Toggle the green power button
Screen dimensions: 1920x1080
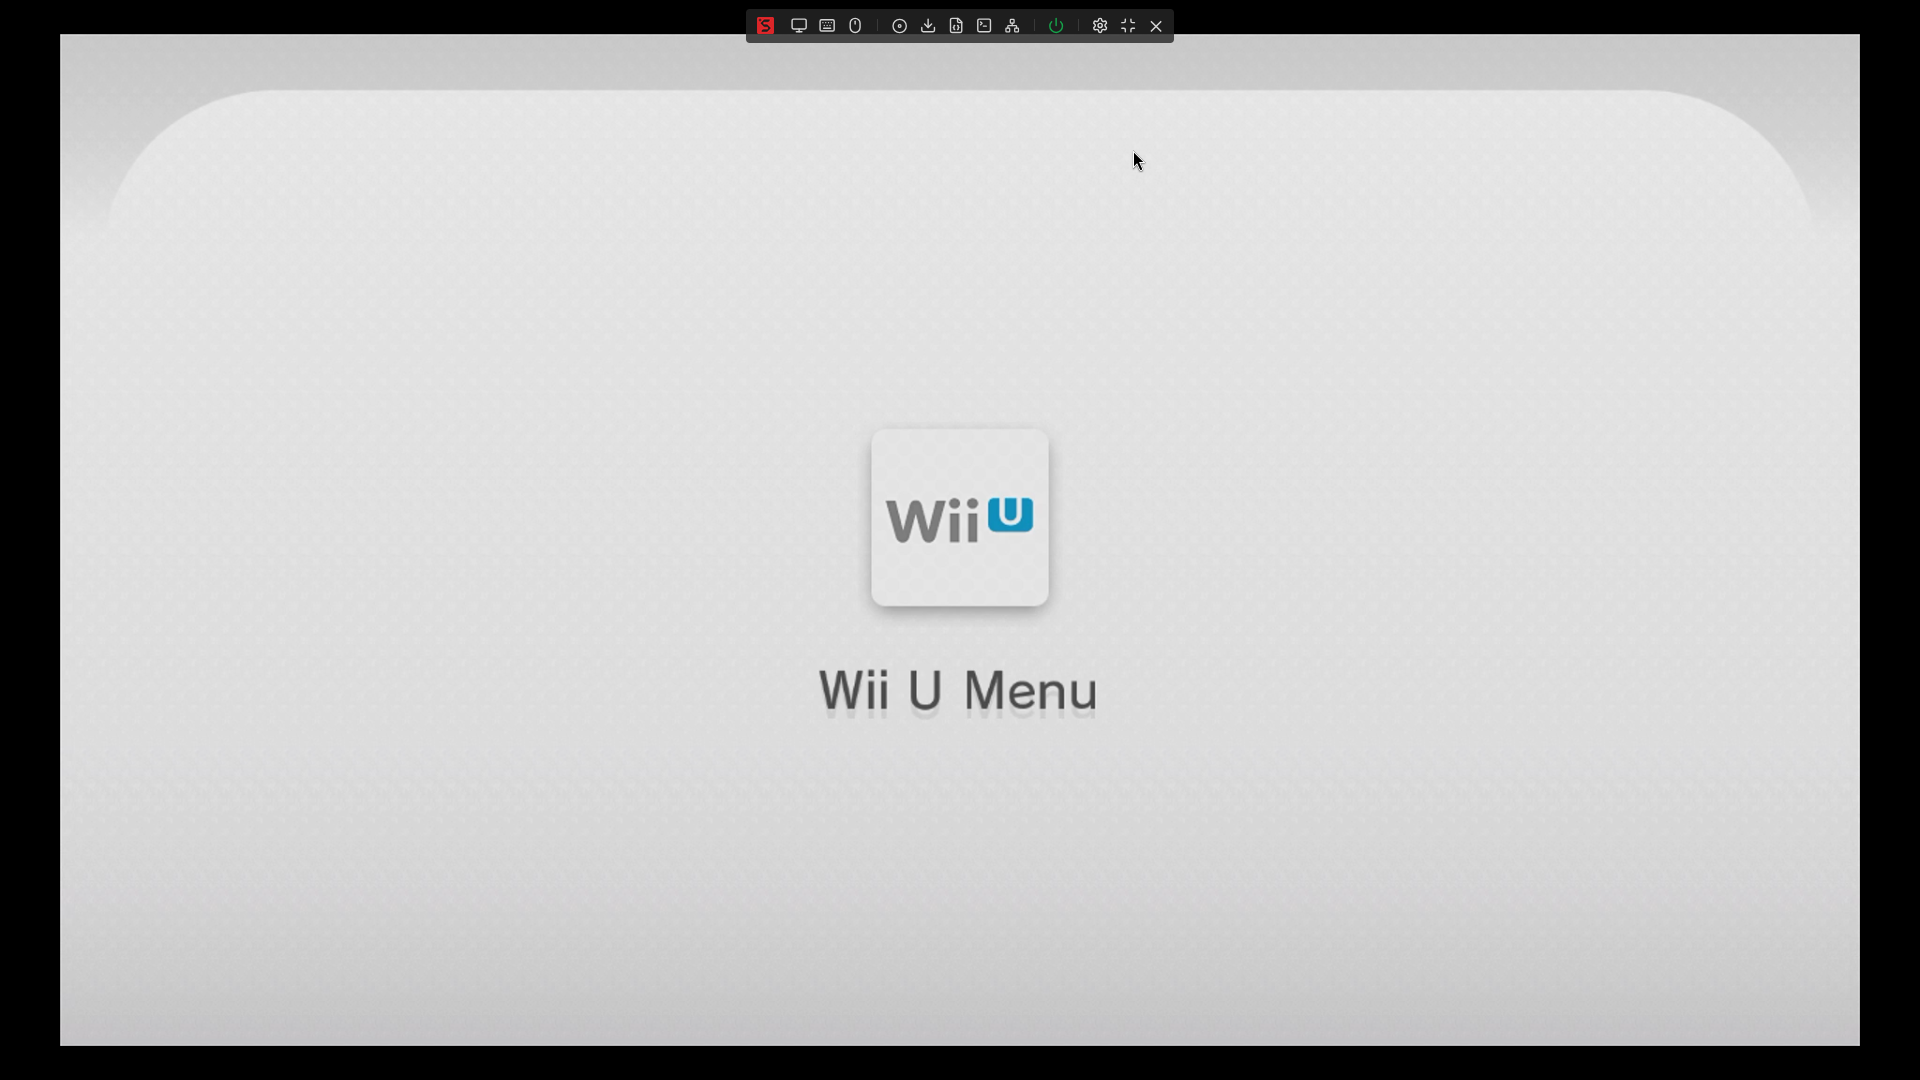tap(1056, 26)
